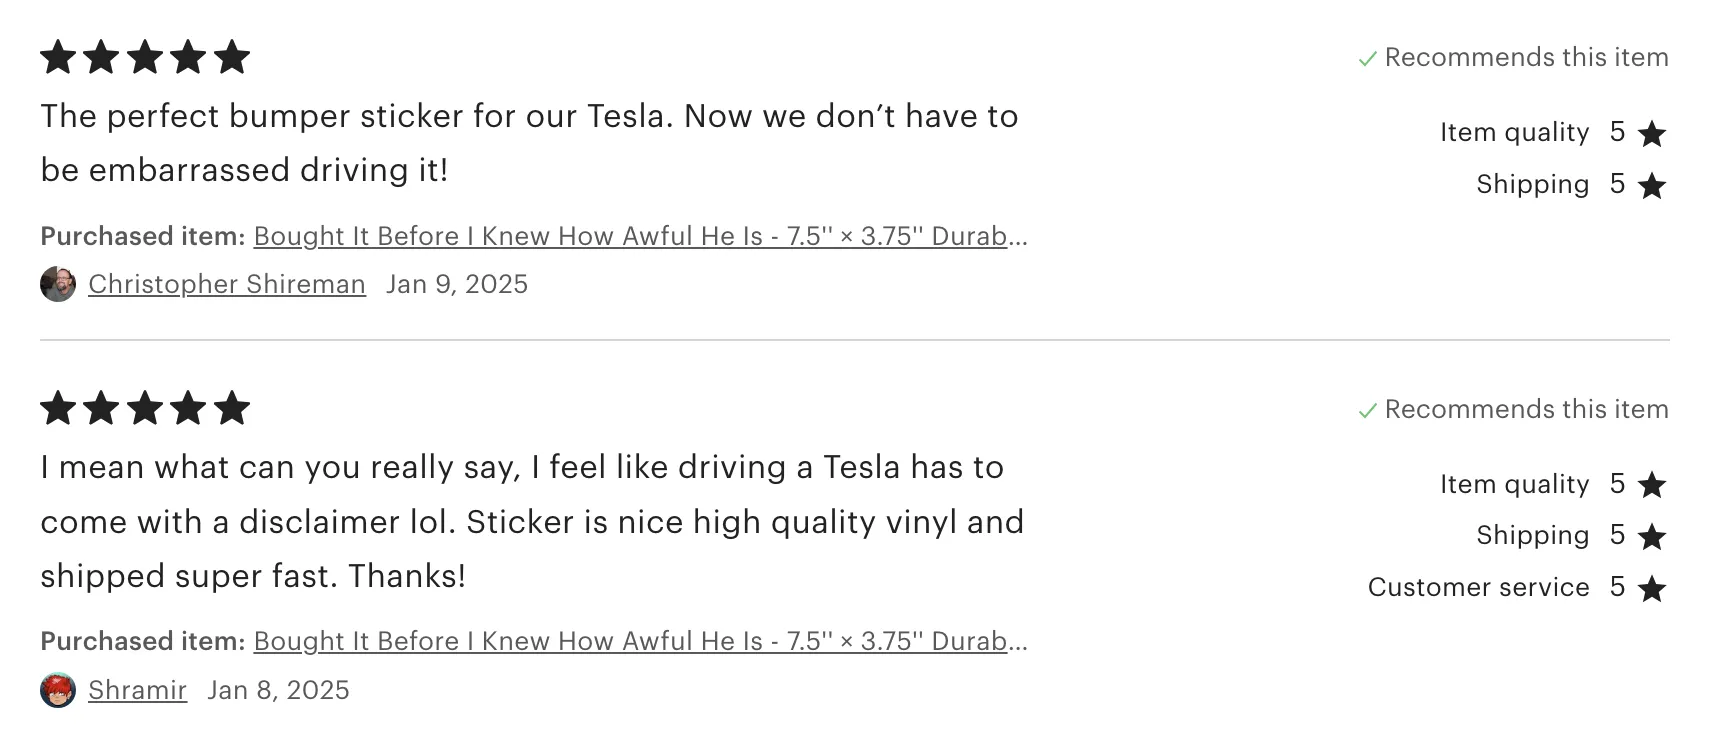This screenshot has height=742, width=1714.
Task: Click the green checkmark on Shramir's recommendation
Action: coord(1367,411)
